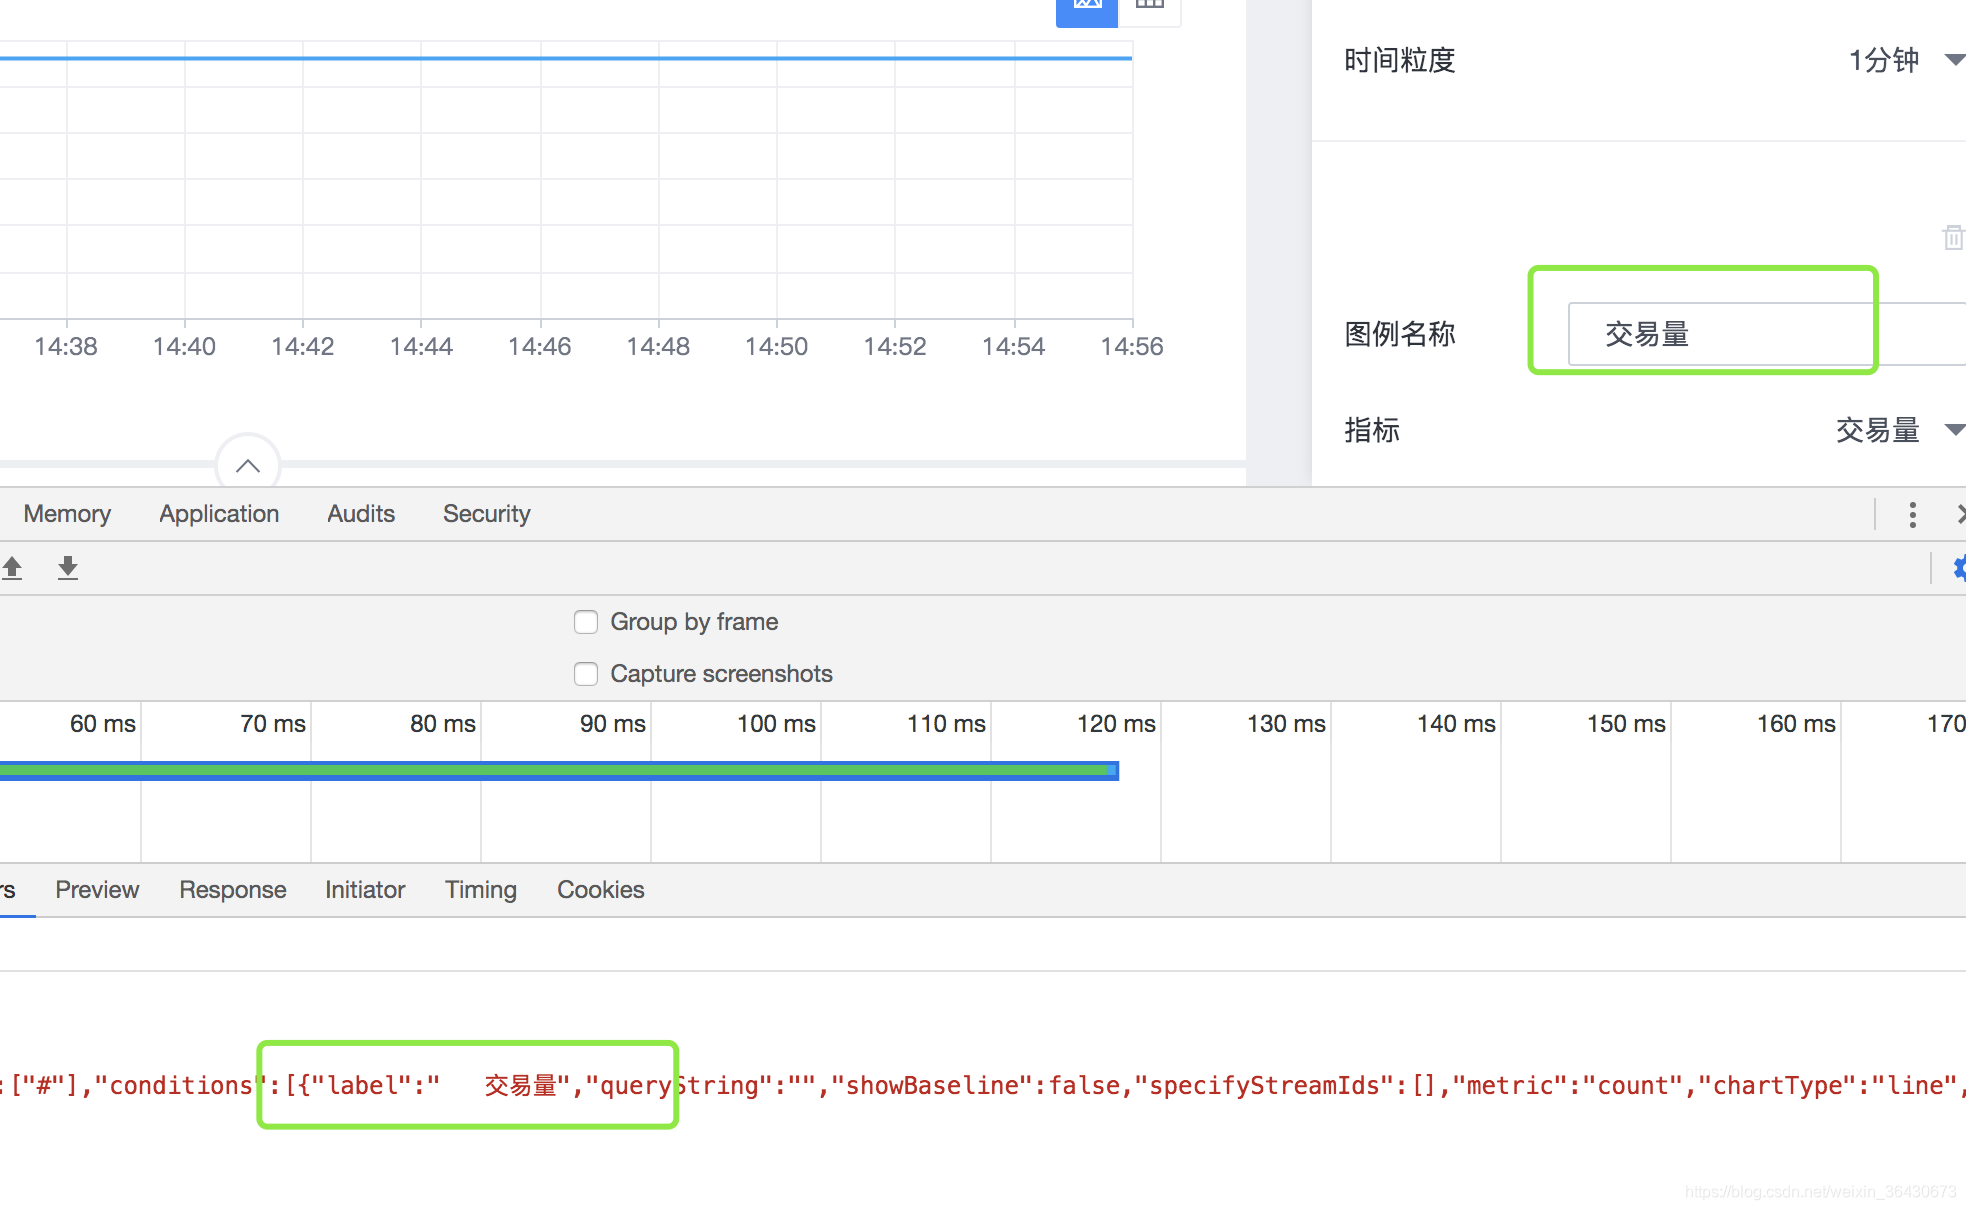Click the 图例名称 input field
This screenshot has height=1210, width=1966.
click(x=1766, y=334)
